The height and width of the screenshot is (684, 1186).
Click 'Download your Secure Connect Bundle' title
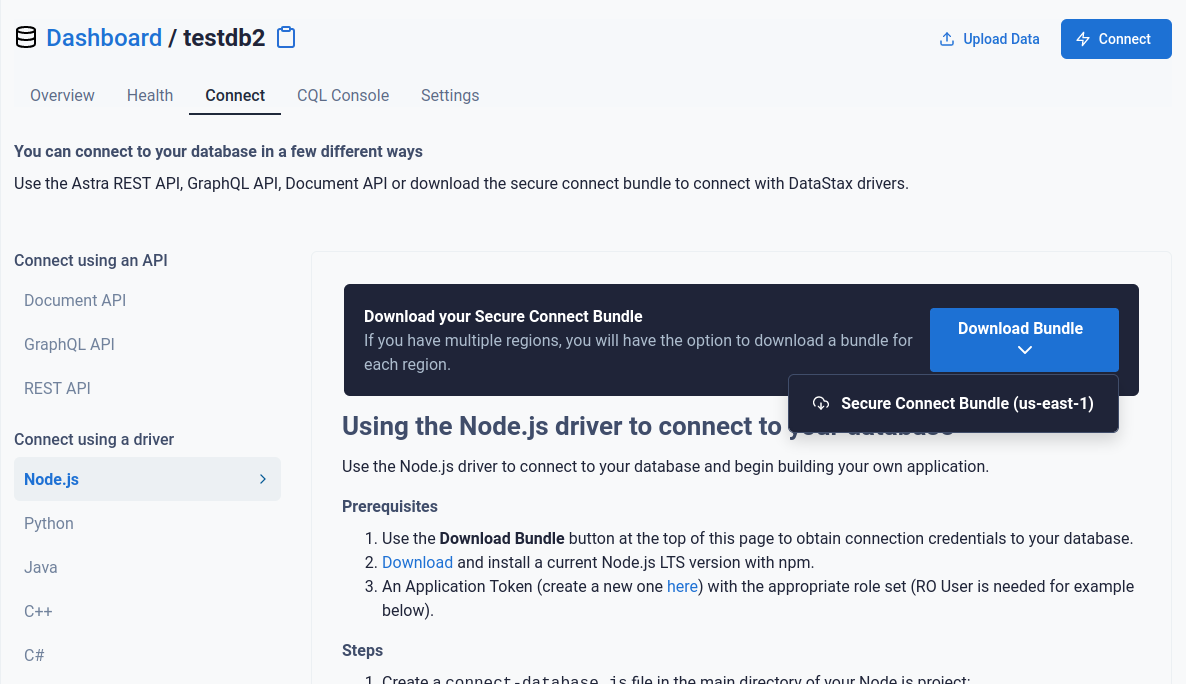[503, 316]
